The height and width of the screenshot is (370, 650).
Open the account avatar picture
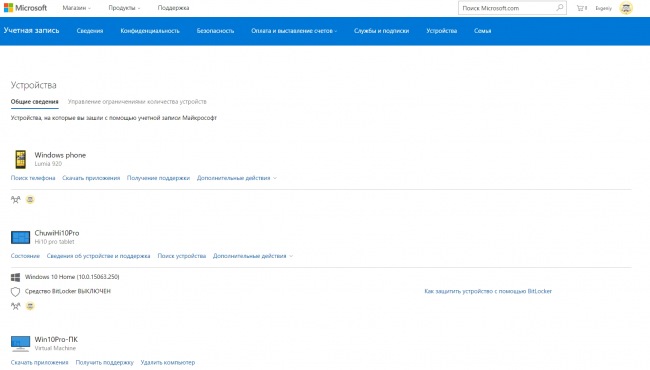(626, 8)
